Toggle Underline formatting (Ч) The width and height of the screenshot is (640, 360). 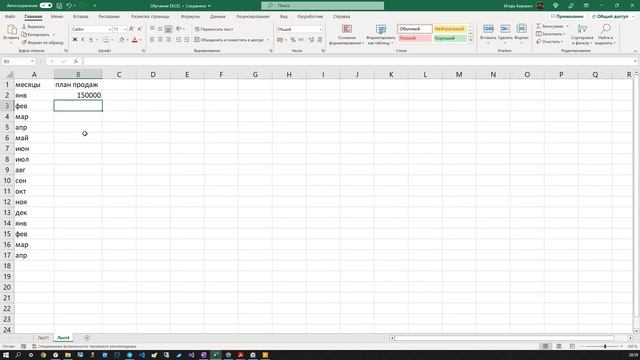click(x=91, y=40)
